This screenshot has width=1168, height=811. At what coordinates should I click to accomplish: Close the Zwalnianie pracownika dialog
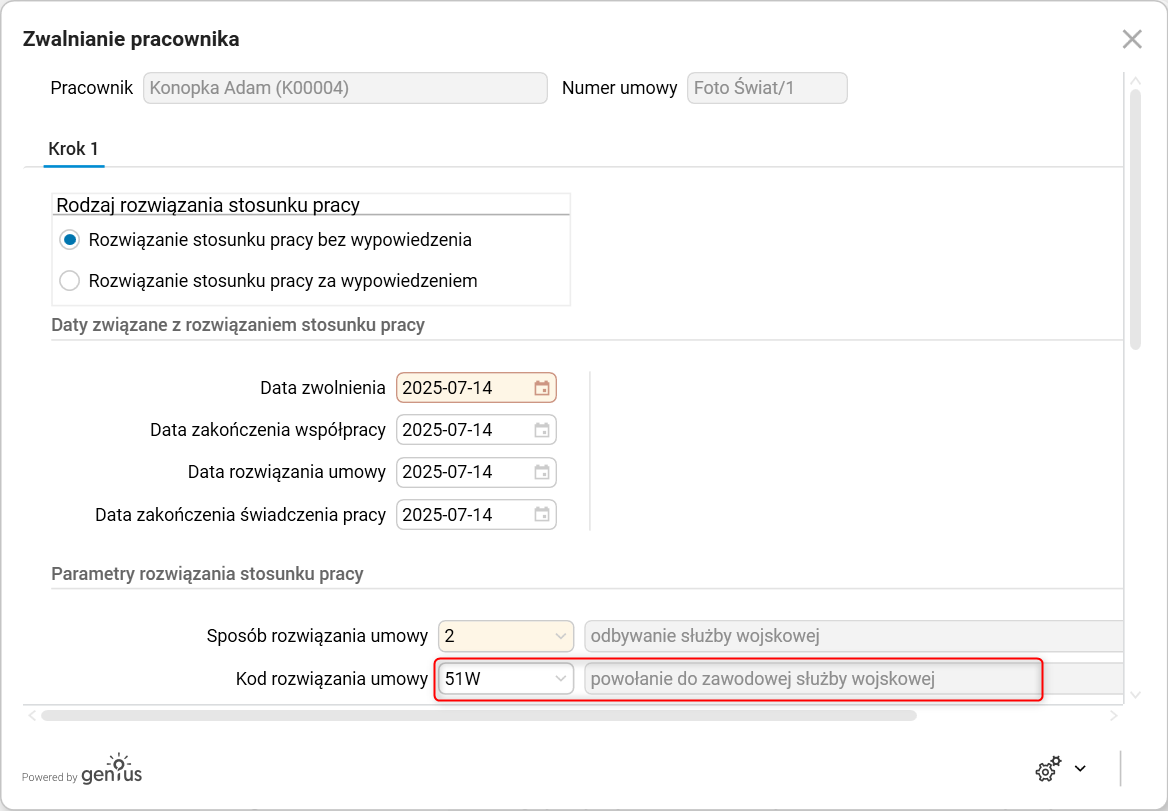[x=1132, y=39]
